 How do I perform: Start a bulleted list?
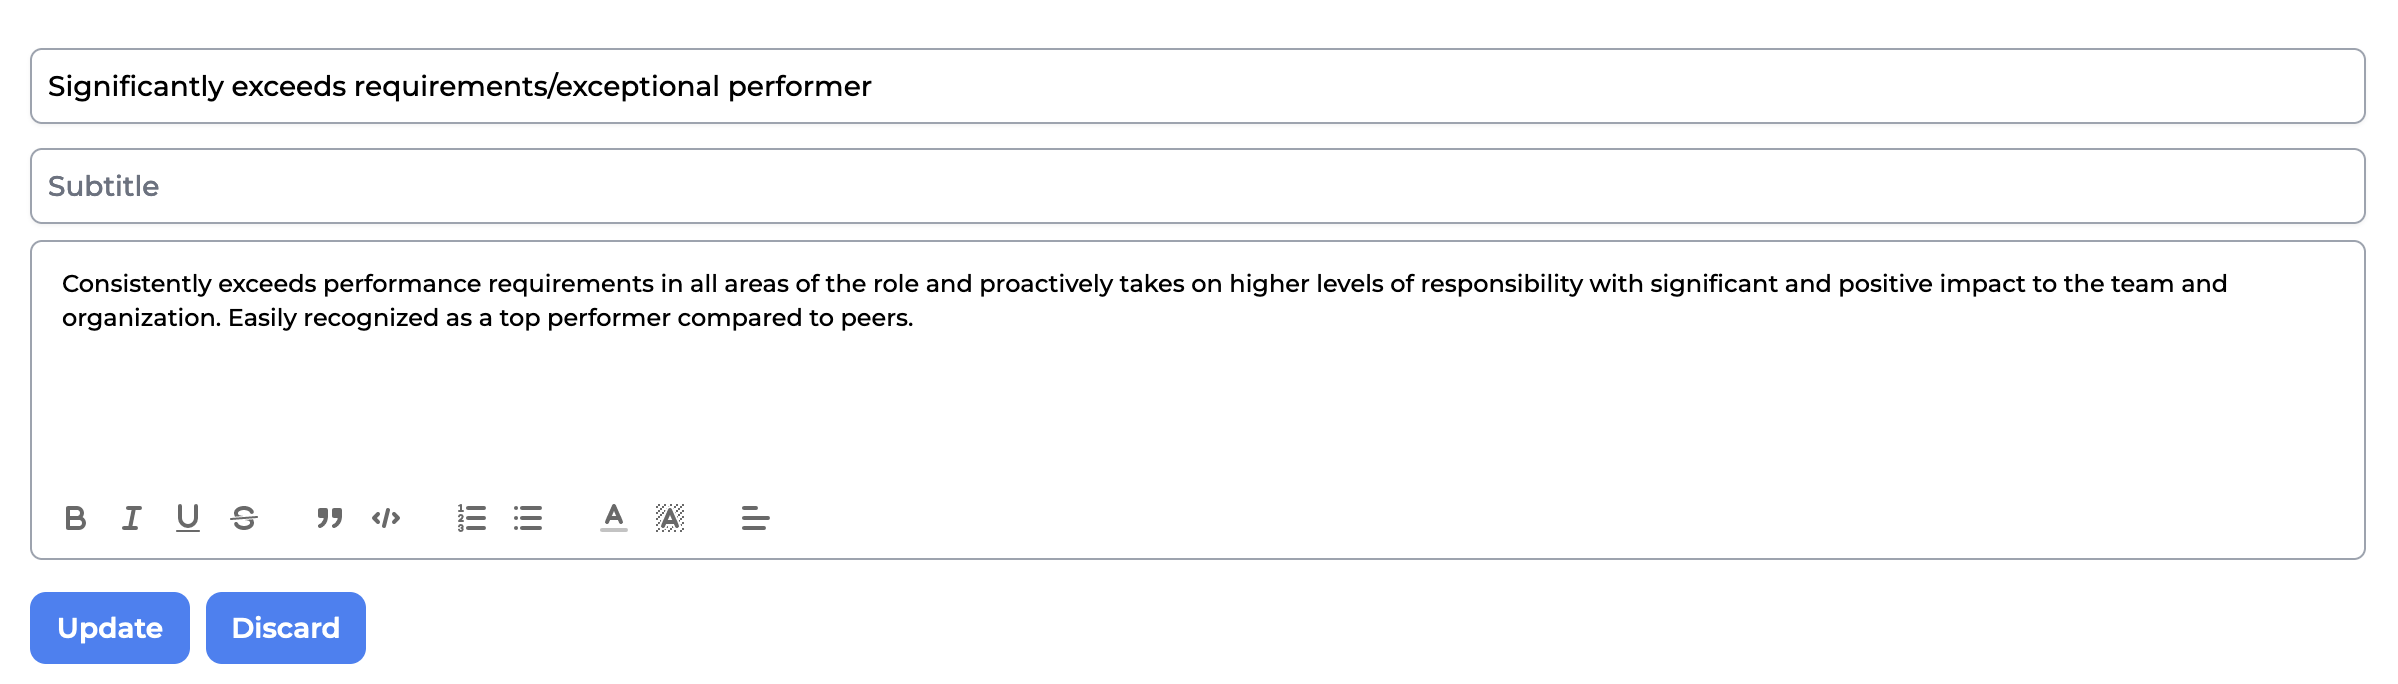(528, 518)
